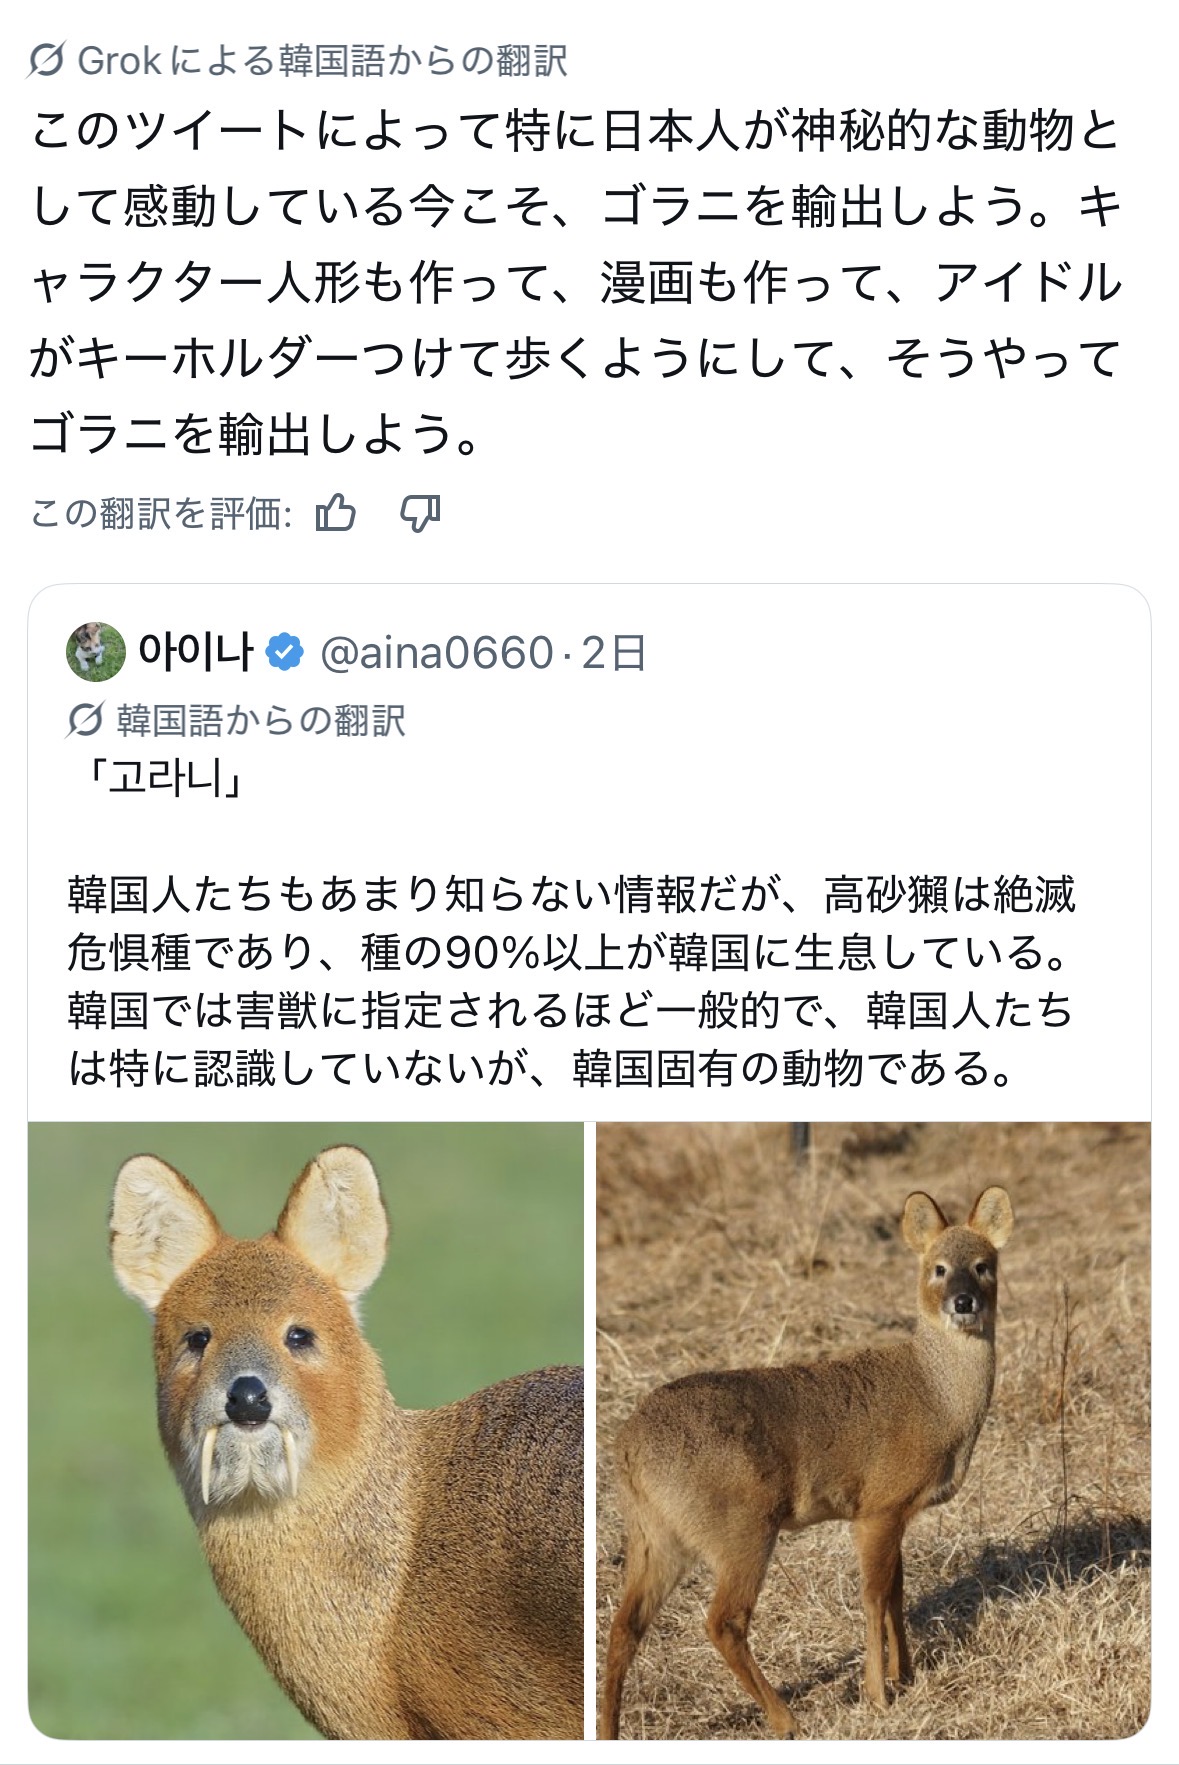Tap the この翻訳を評価 label
This screenshot has height=1765, width=1179.
click(160, 514)
